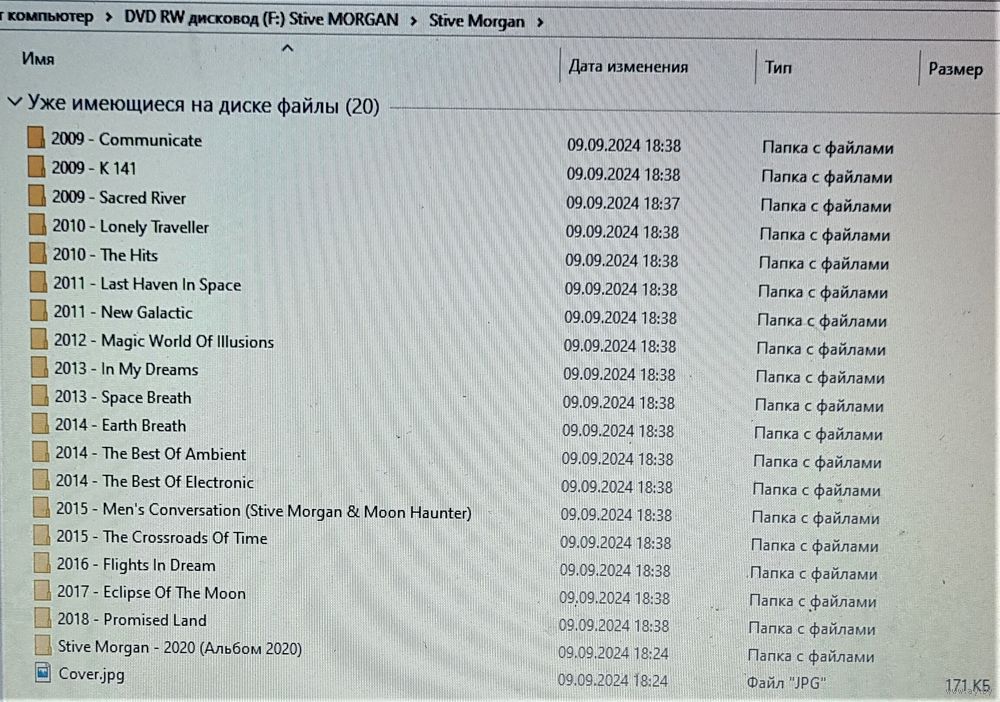
Task: Click 'Папка с файлами' type in Communicate row
Action: tap(828, 148)
